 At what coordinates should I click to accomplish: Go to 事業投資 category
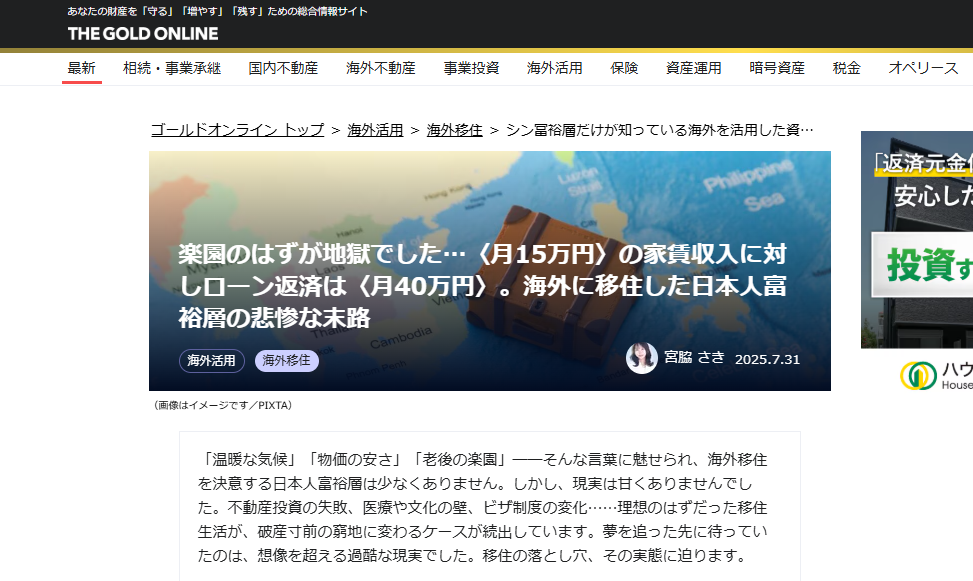[x=471, y=68]
